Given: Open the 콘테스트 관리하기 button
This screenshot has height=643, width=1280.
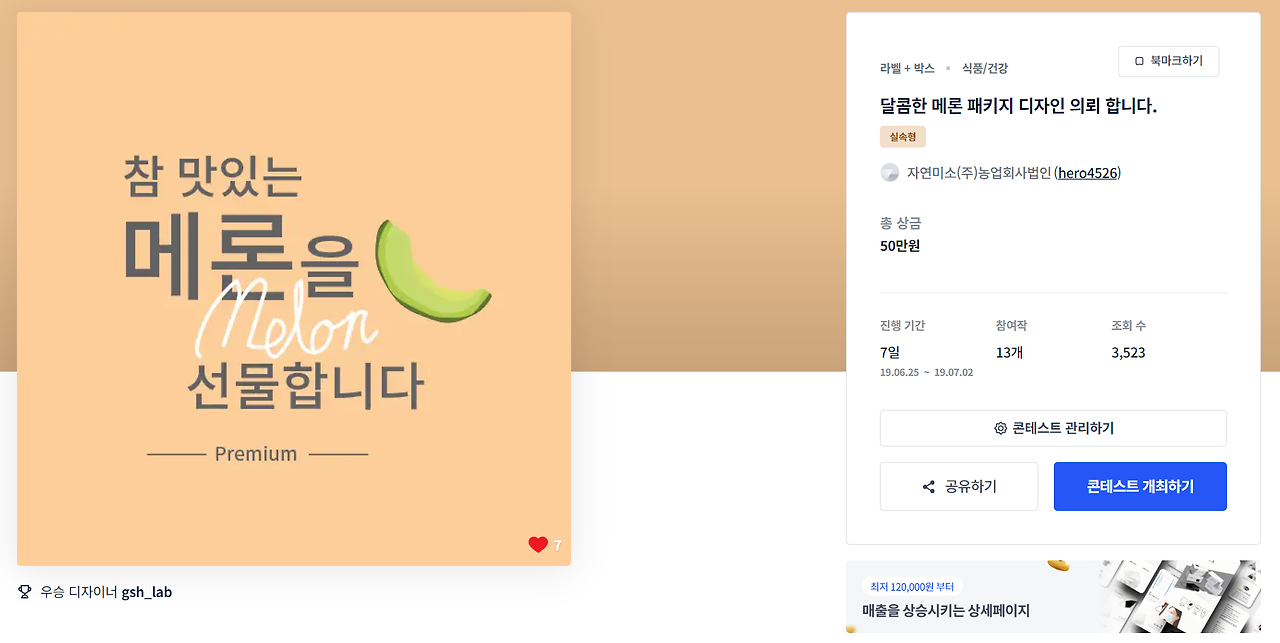Looking at the screenshot, I should pyautogui.click(x=1053, y=428).
